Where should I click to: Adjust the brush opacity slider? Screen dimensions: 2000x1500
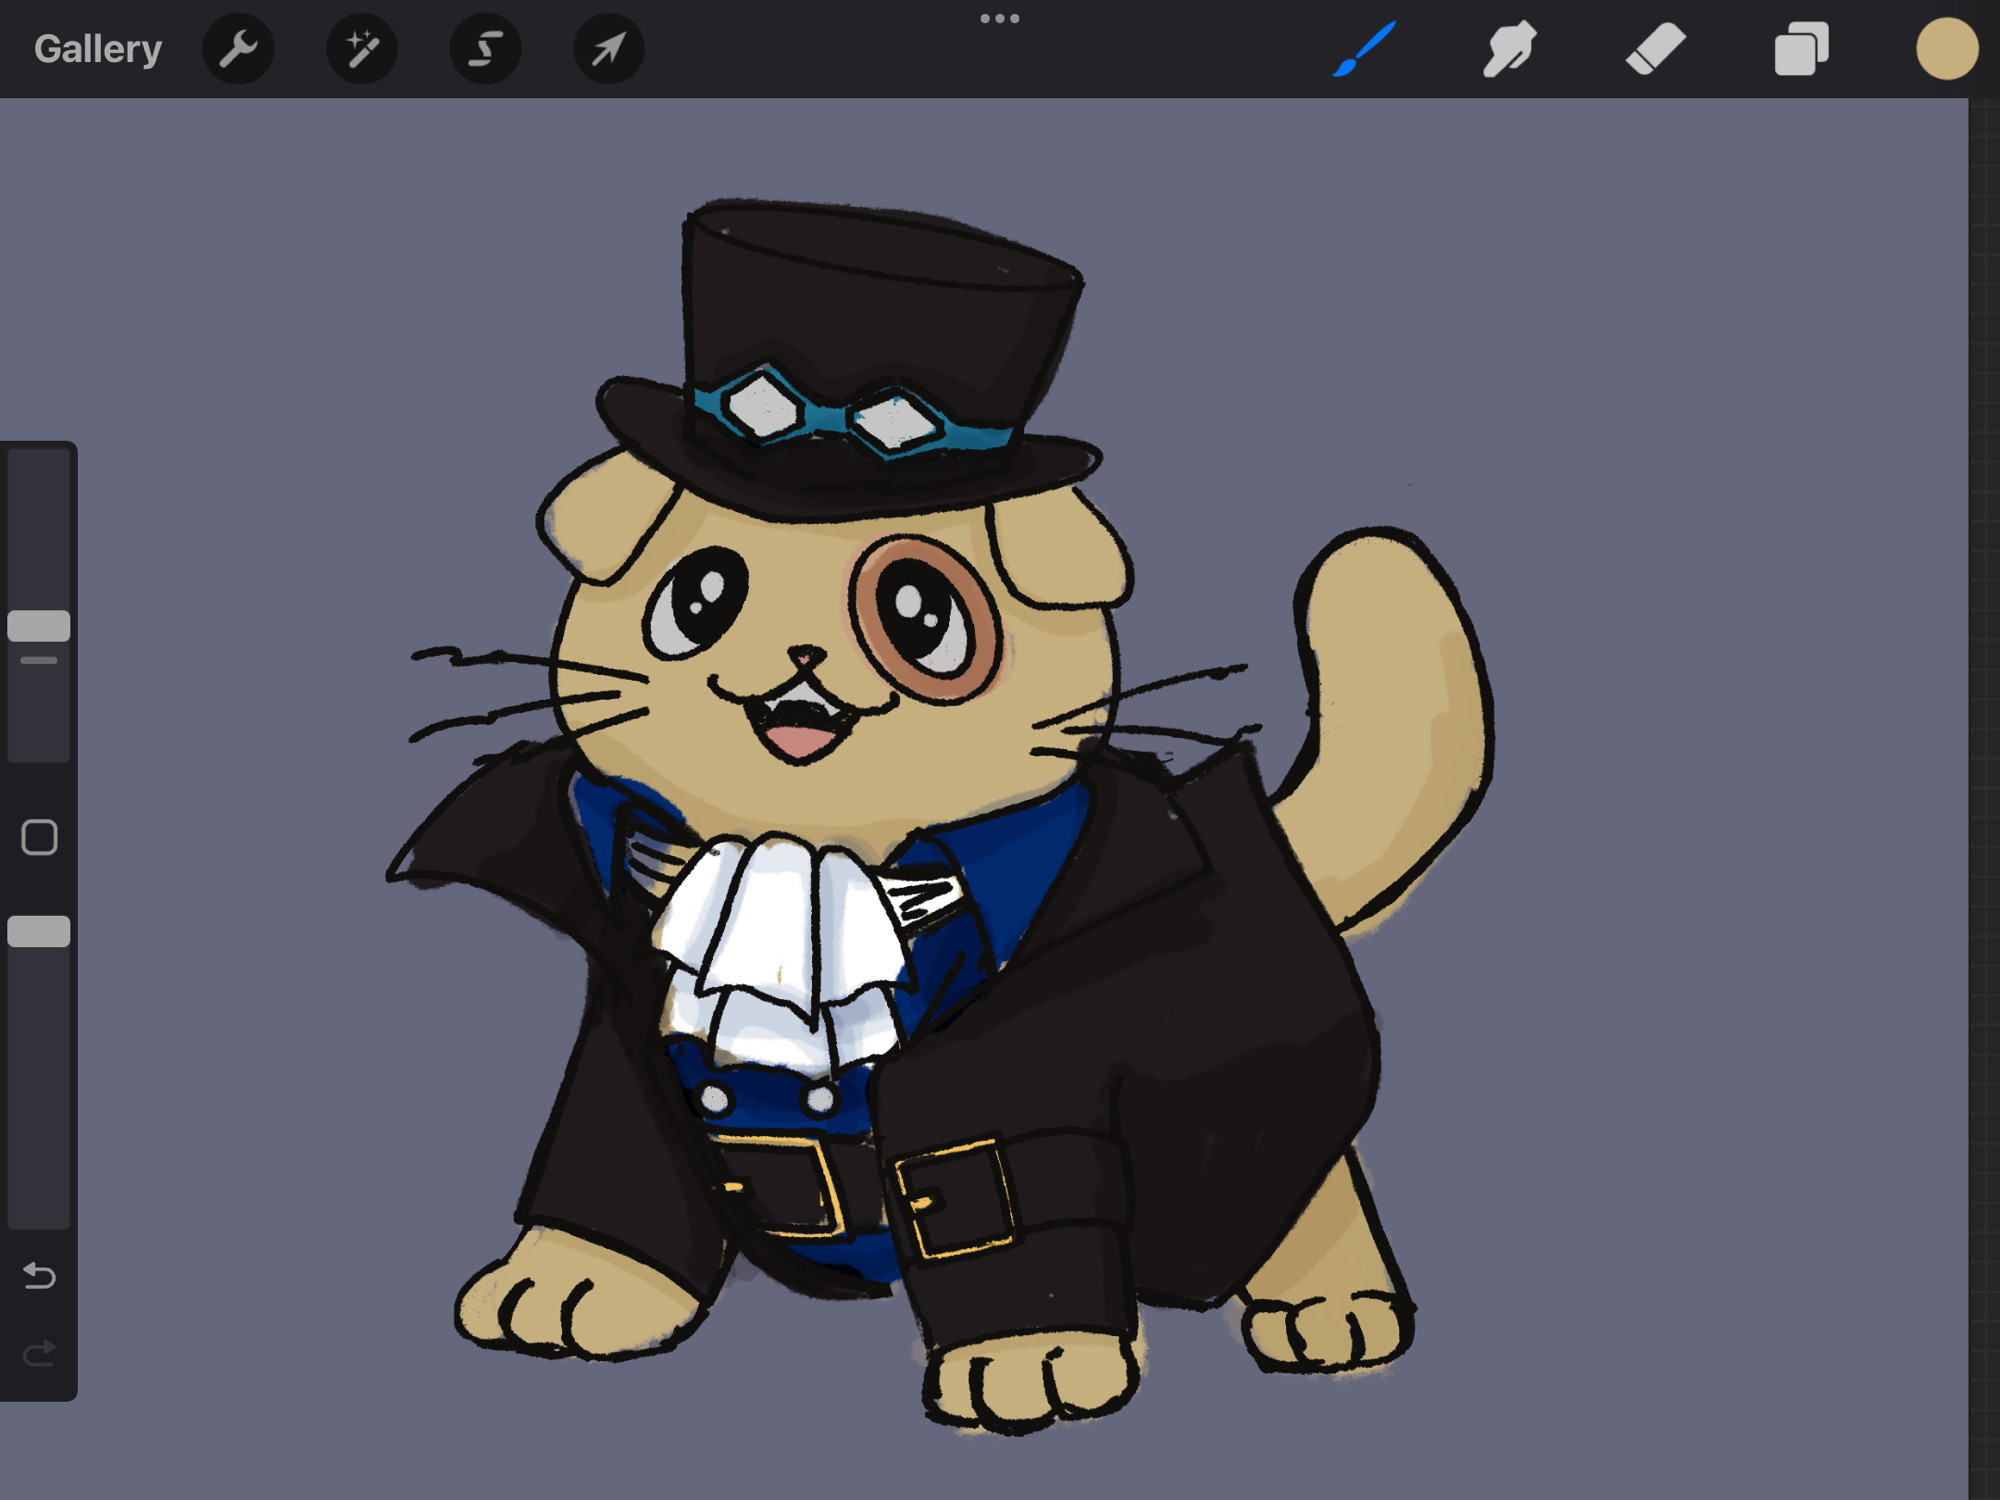pyautogui.click(x=39, y=931)
